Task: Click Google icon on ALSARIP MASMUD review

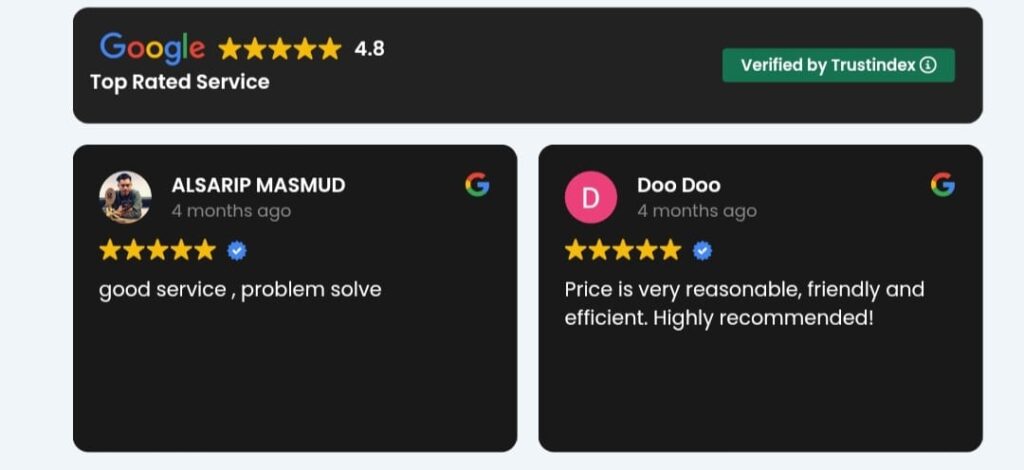Action: (477, 184)
